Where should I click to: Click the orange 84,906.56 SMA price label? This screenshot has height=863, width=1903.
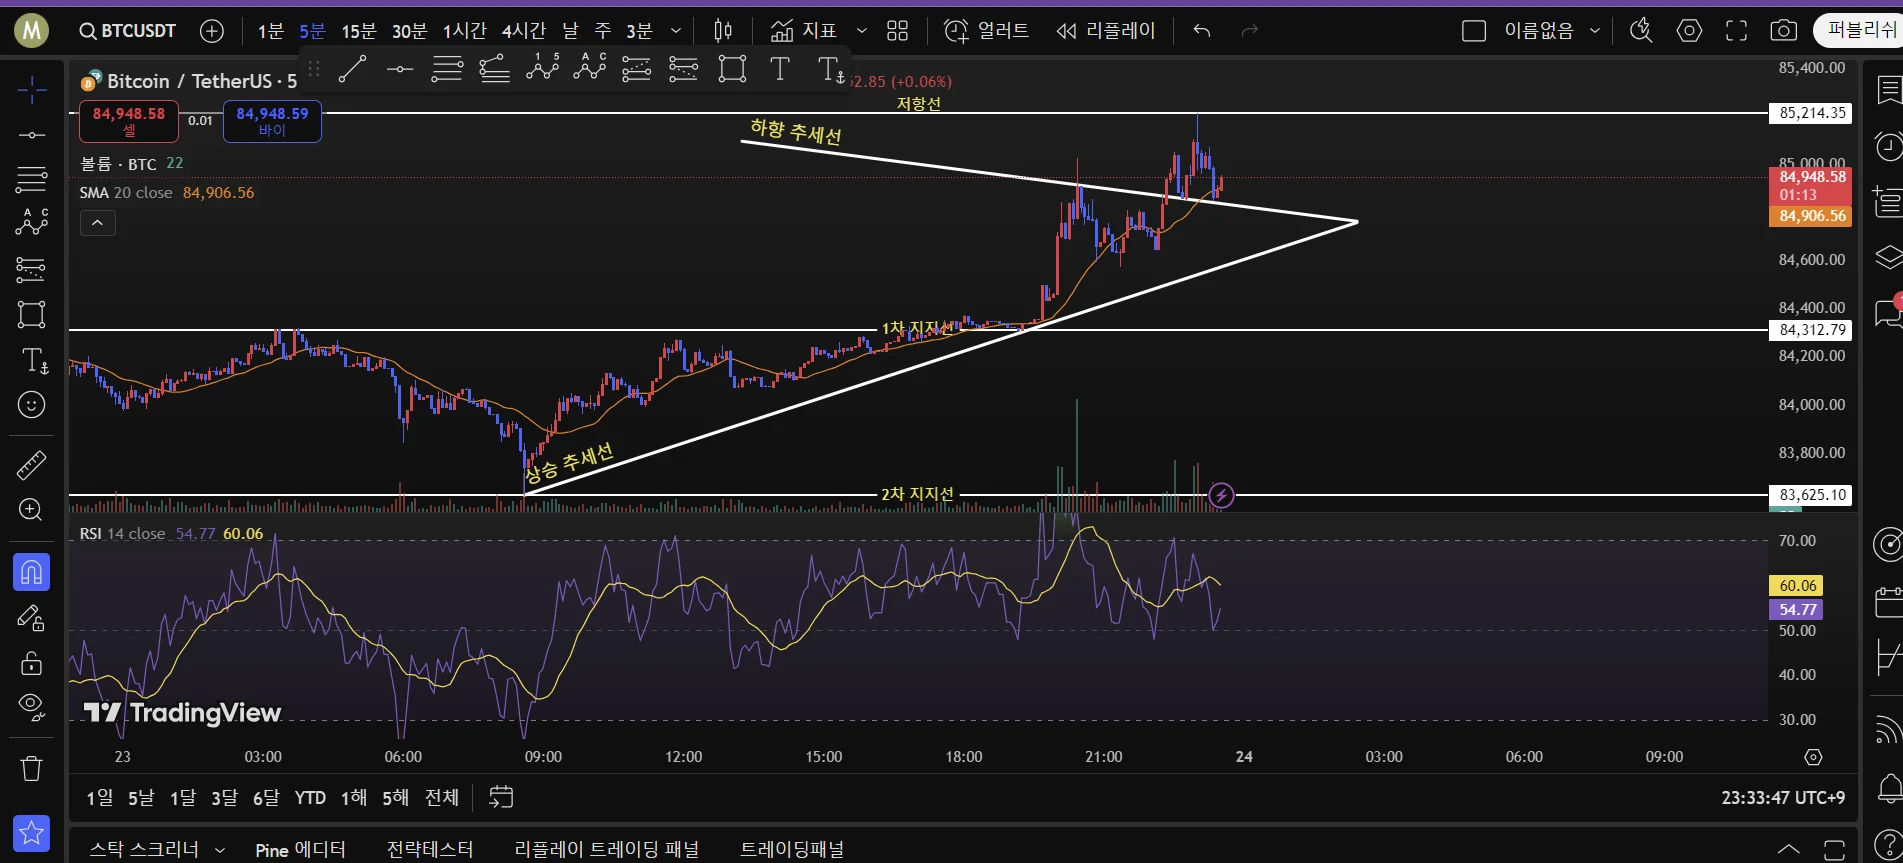[x=1811, y=216]
